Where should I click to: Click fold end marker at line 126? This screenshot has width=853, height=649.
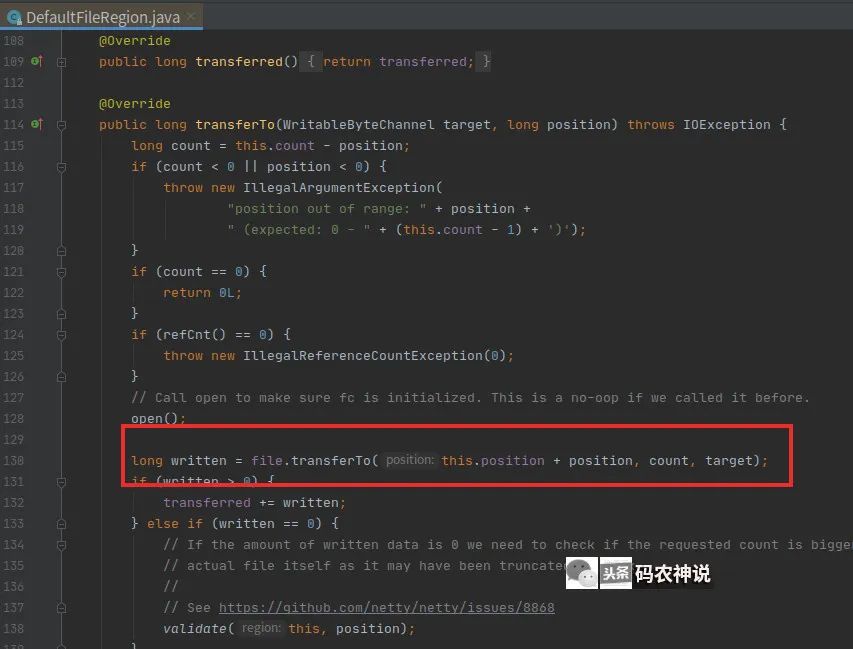[x=61, y=377]
